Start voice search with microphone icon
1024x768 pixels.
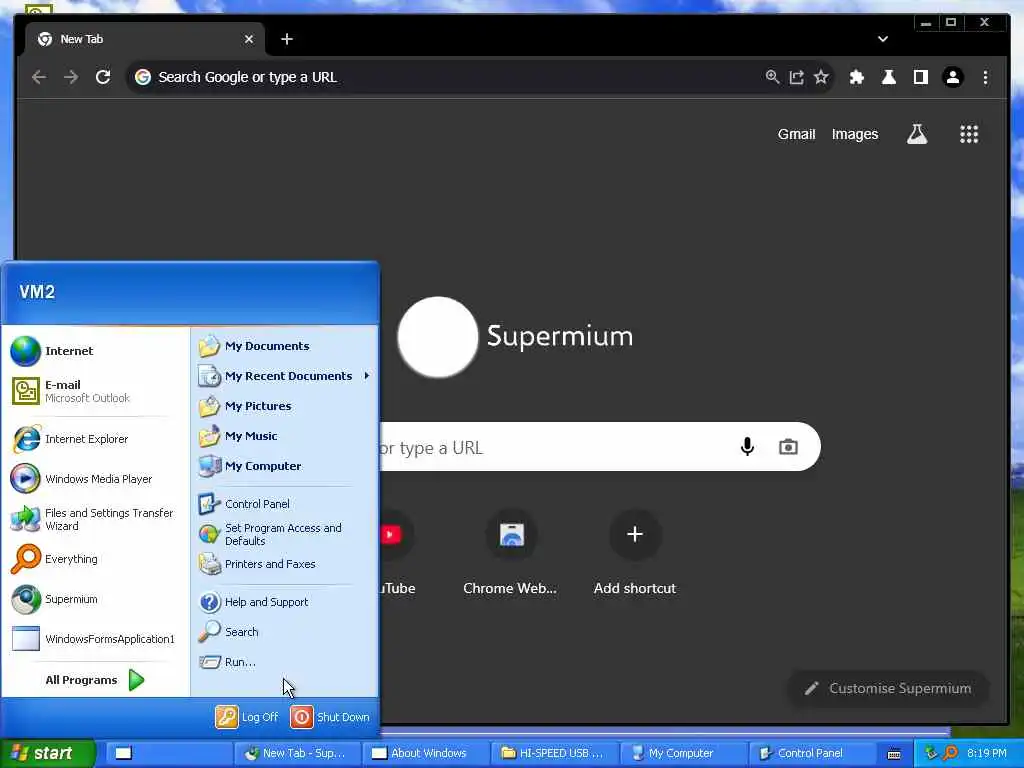tap(748, 447)
